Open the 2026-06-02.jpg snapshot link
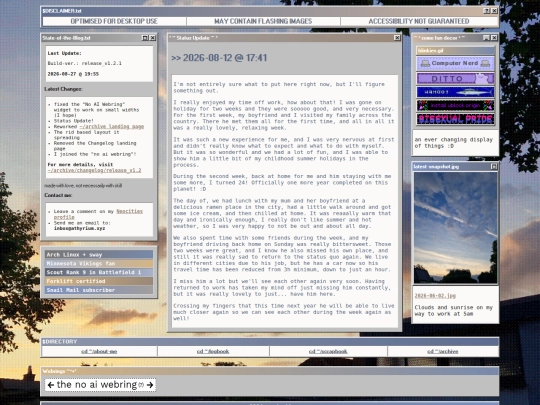The height and width of the screenshot is (405, 540). coord(435,296)
